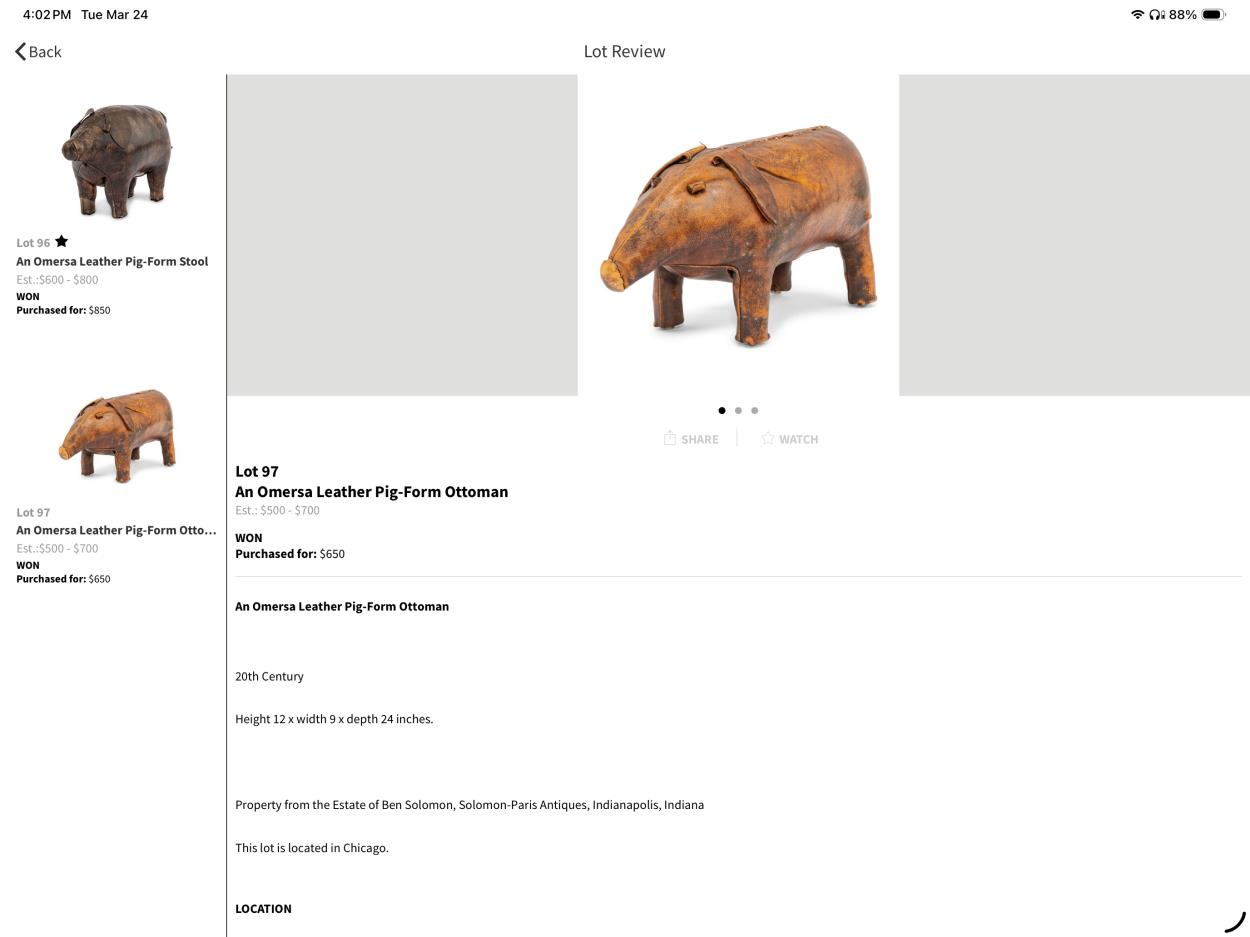The width and height of the screenshot is (1250, 937).
Task: Tap the Back chevron arrow
Action: (20, 51)
